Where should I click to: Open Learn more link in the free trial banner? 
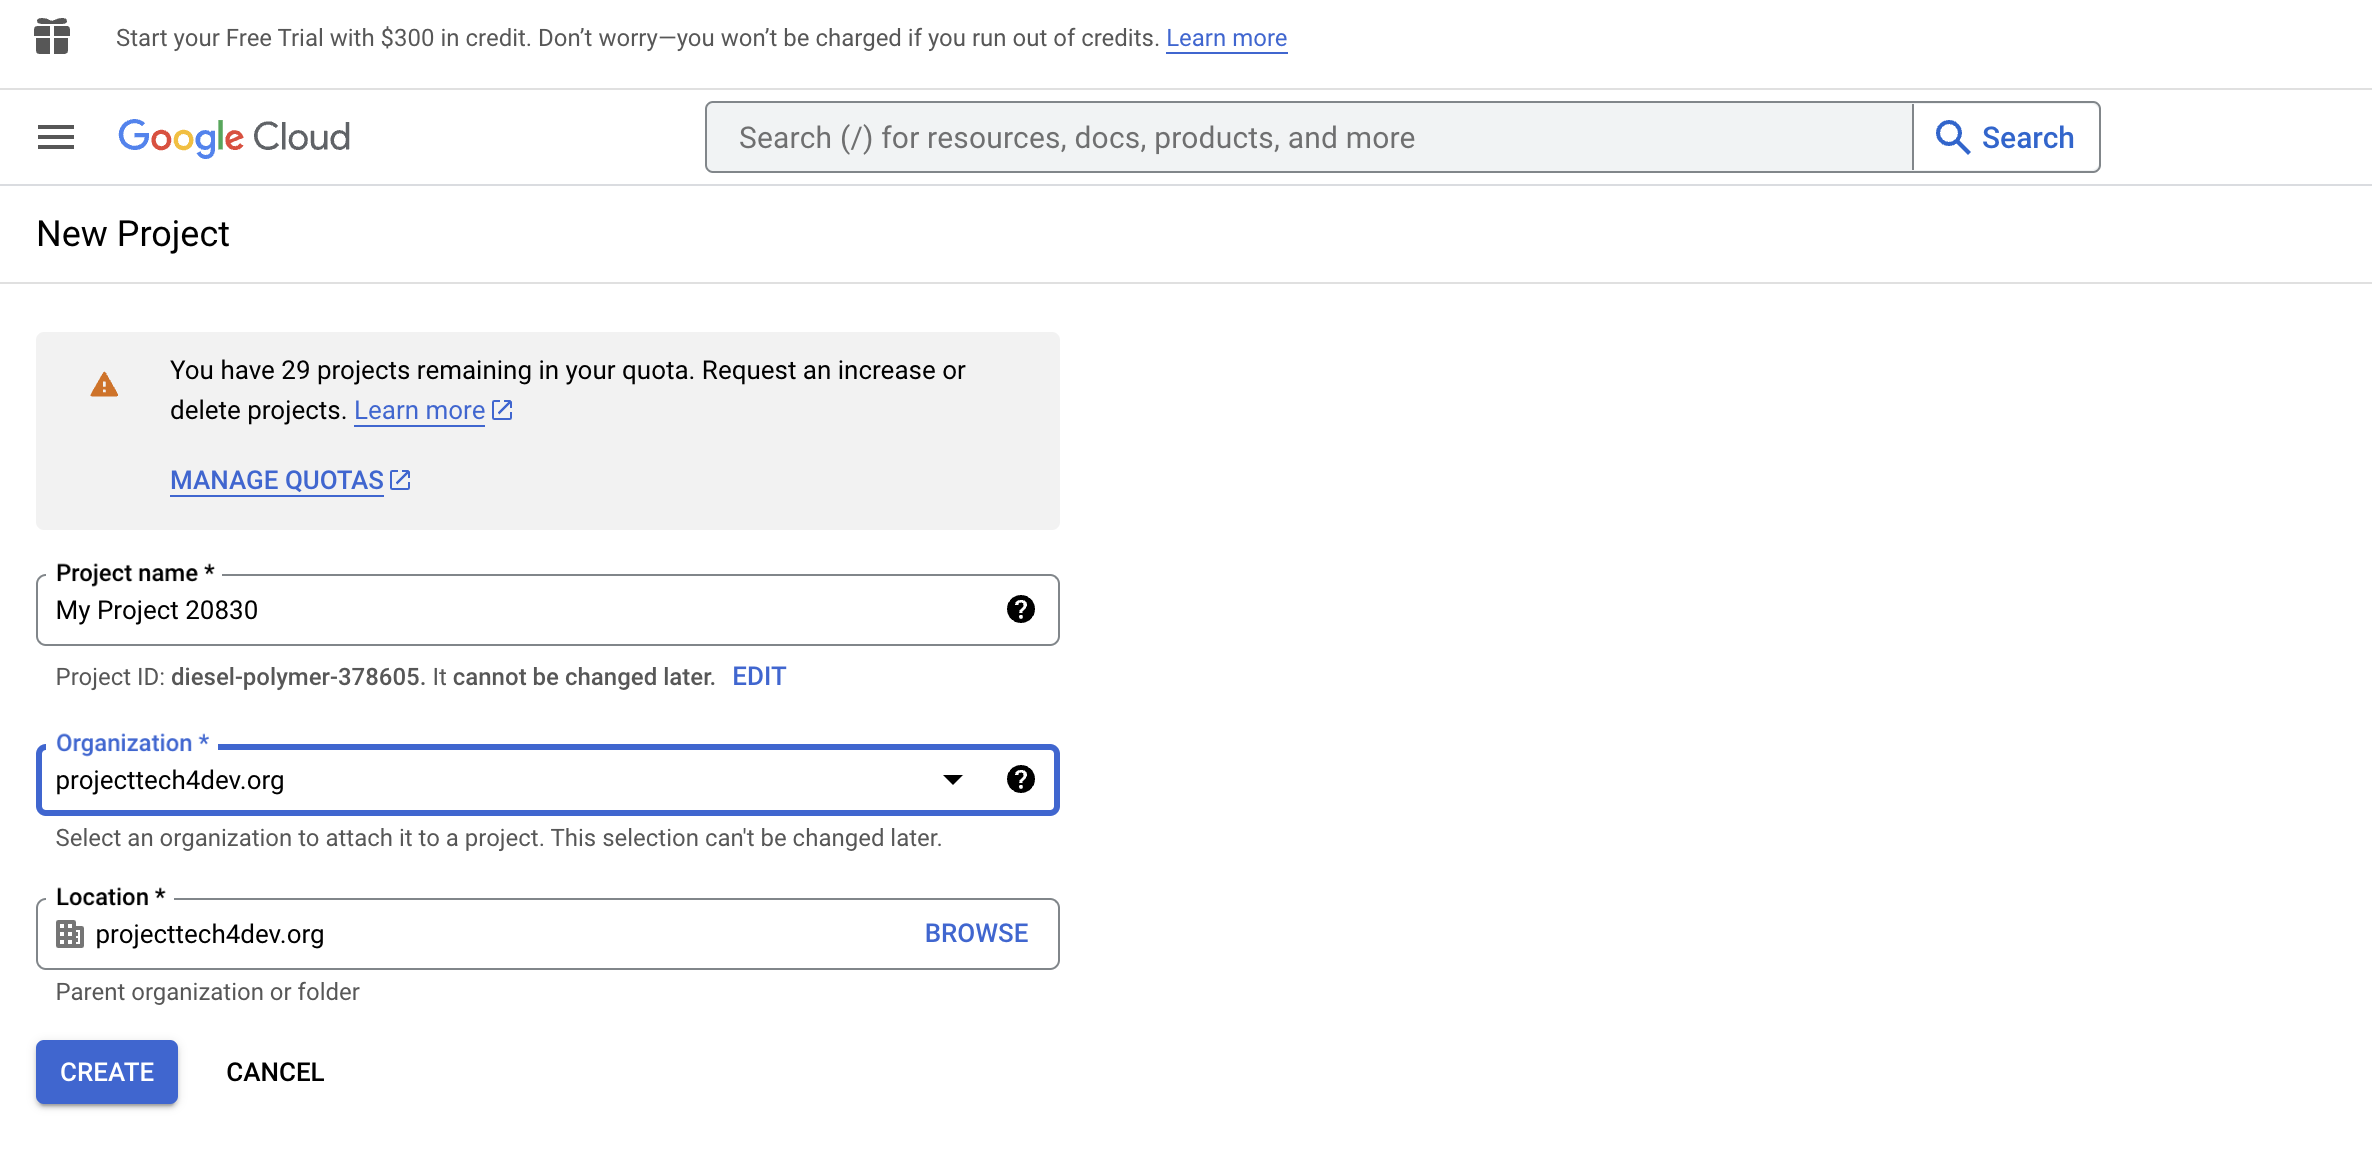click(x=1226, y=38)
